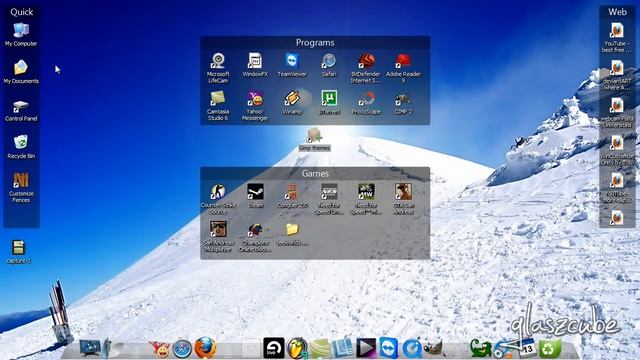Open the blue book icon in the dock
640x360 pixels.
point(343,348)
